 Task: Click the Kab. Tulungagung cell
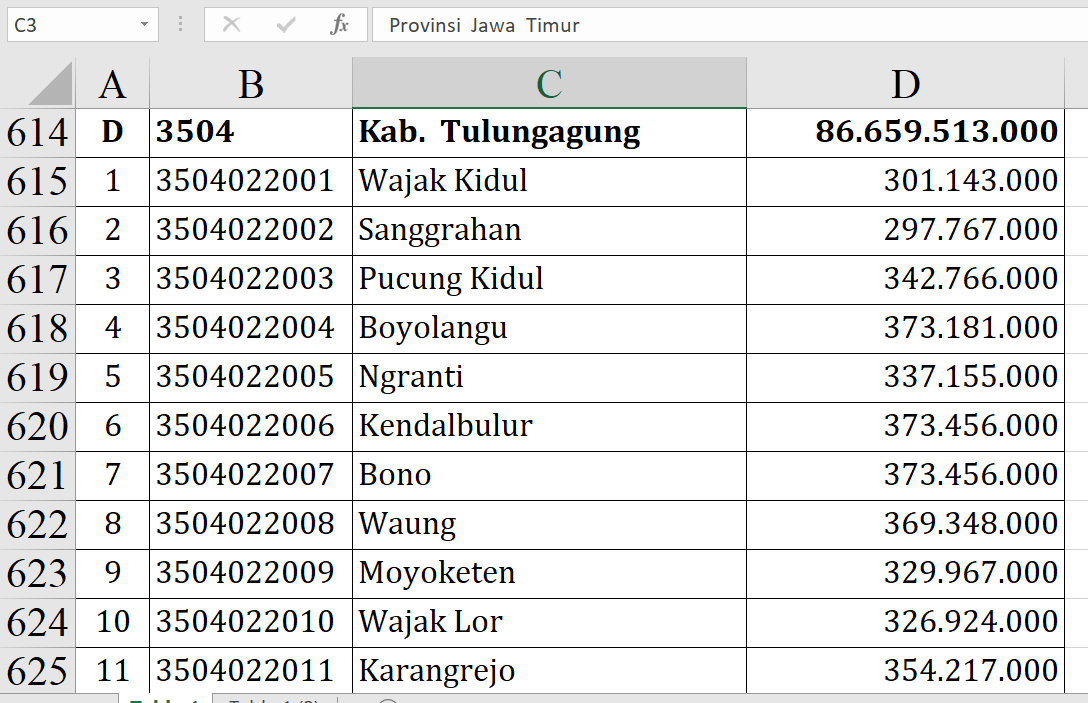tap(548, 132)
